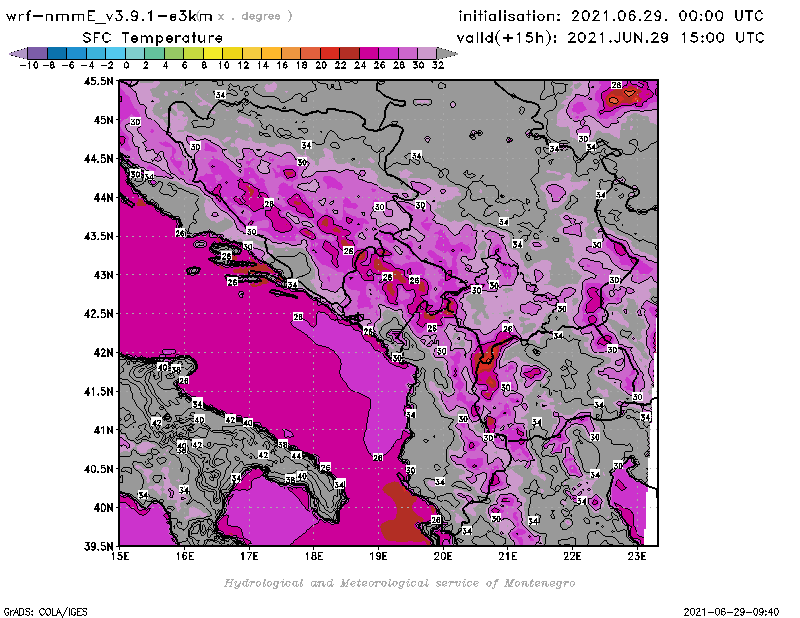This screenshot has height=618, width=800.
Task: Click the '16E' longitude label
Action: coord(185,556)
